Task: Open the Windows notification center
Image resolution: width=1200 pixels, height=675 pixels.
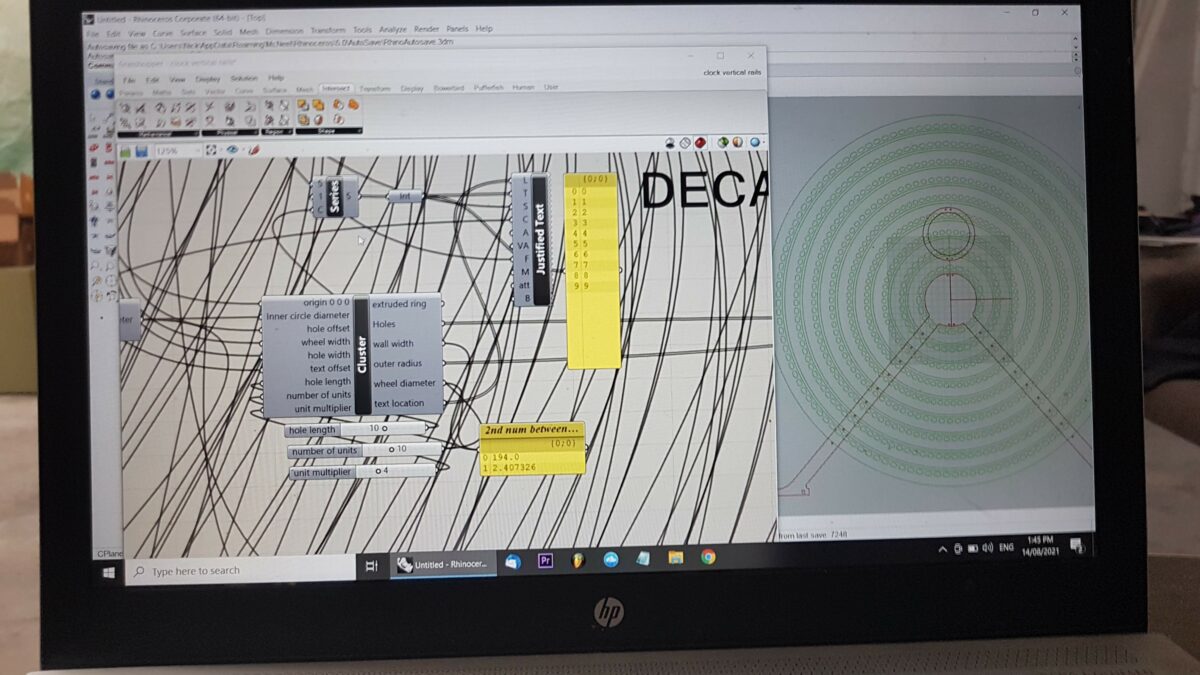Action: [1078, 545]
